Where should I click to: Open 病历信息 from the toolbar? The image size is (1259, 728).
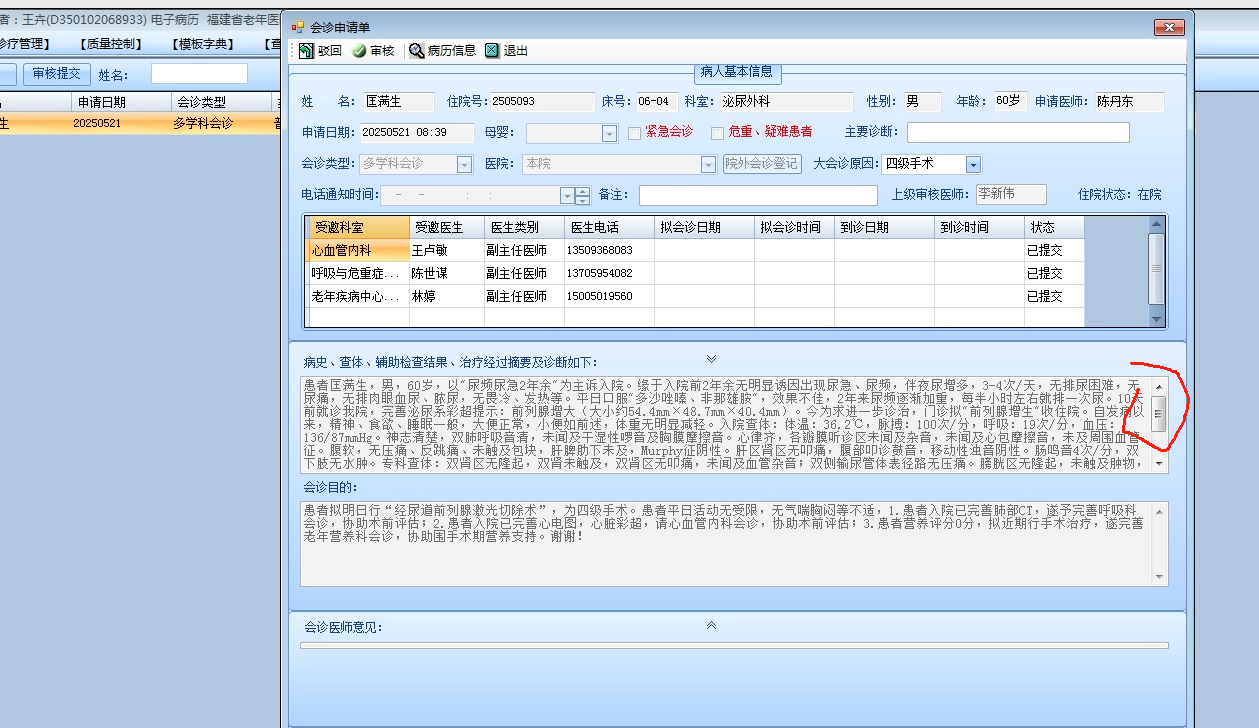[x=442, y=51]
